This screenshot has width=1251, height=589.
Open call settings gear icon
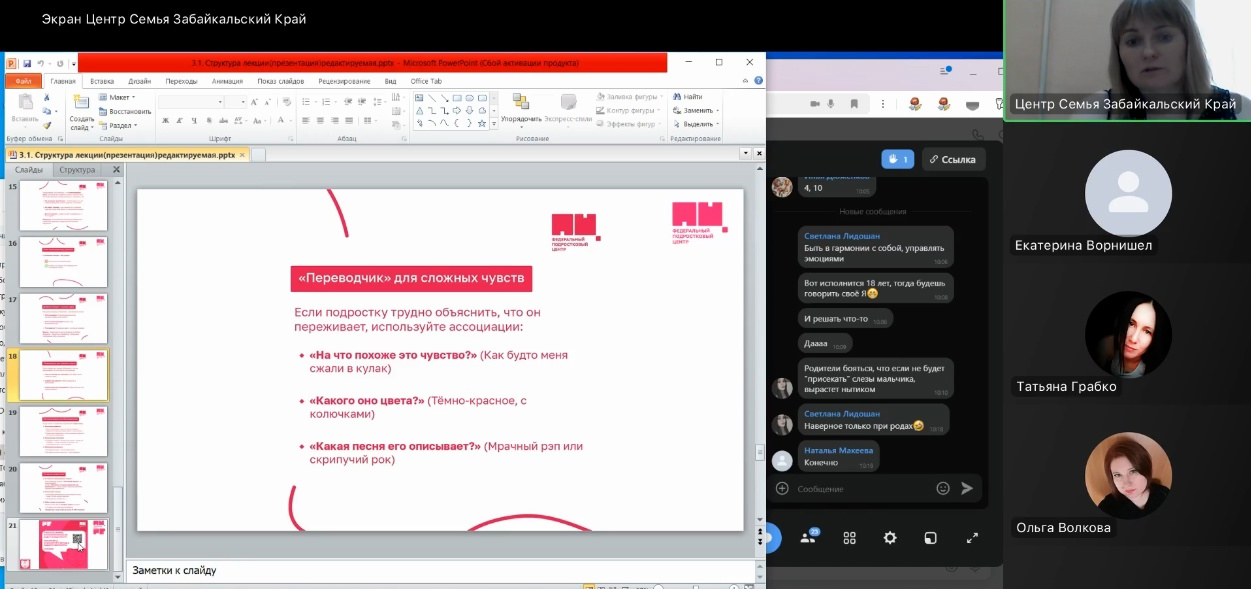pos(890,538)
